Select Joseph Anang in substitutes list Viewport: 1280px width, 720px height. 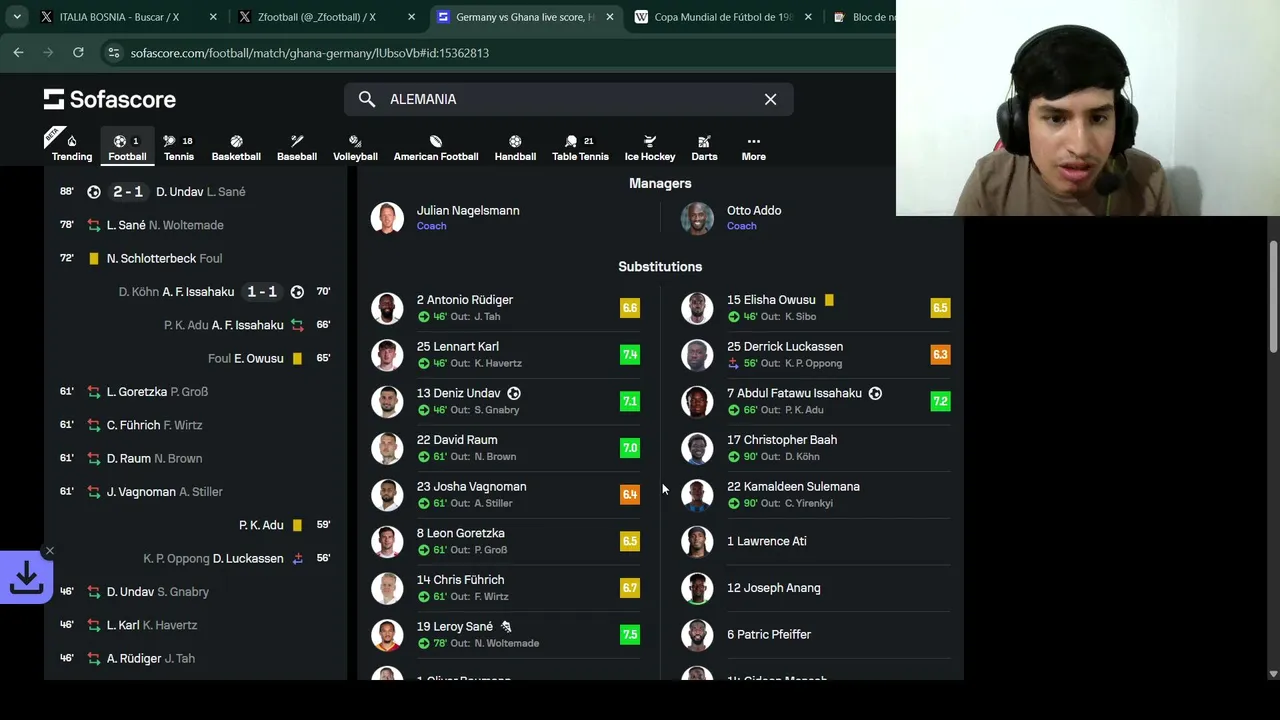(x=815, y=588)
